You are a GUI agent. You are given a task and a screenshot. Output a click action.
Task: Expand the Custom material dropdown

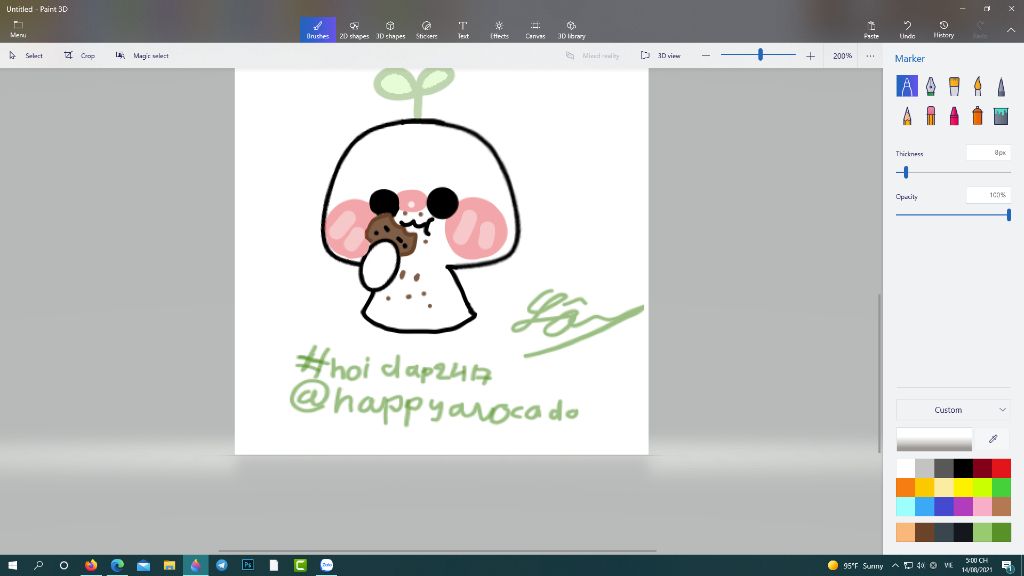tap(953, 410)
